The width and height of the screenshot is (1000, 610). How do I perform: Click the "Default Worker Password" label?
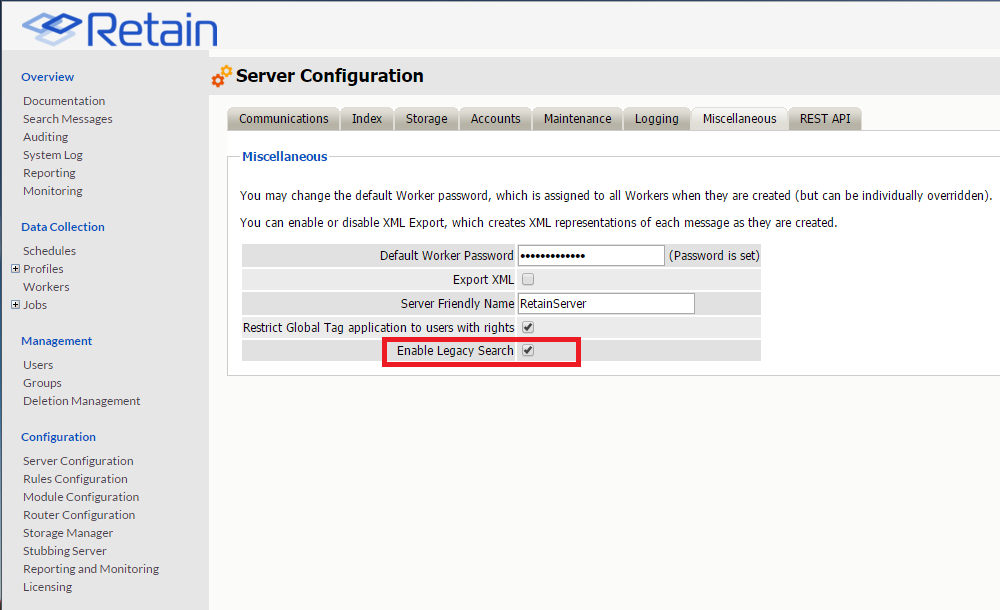[x=446, y=255]
